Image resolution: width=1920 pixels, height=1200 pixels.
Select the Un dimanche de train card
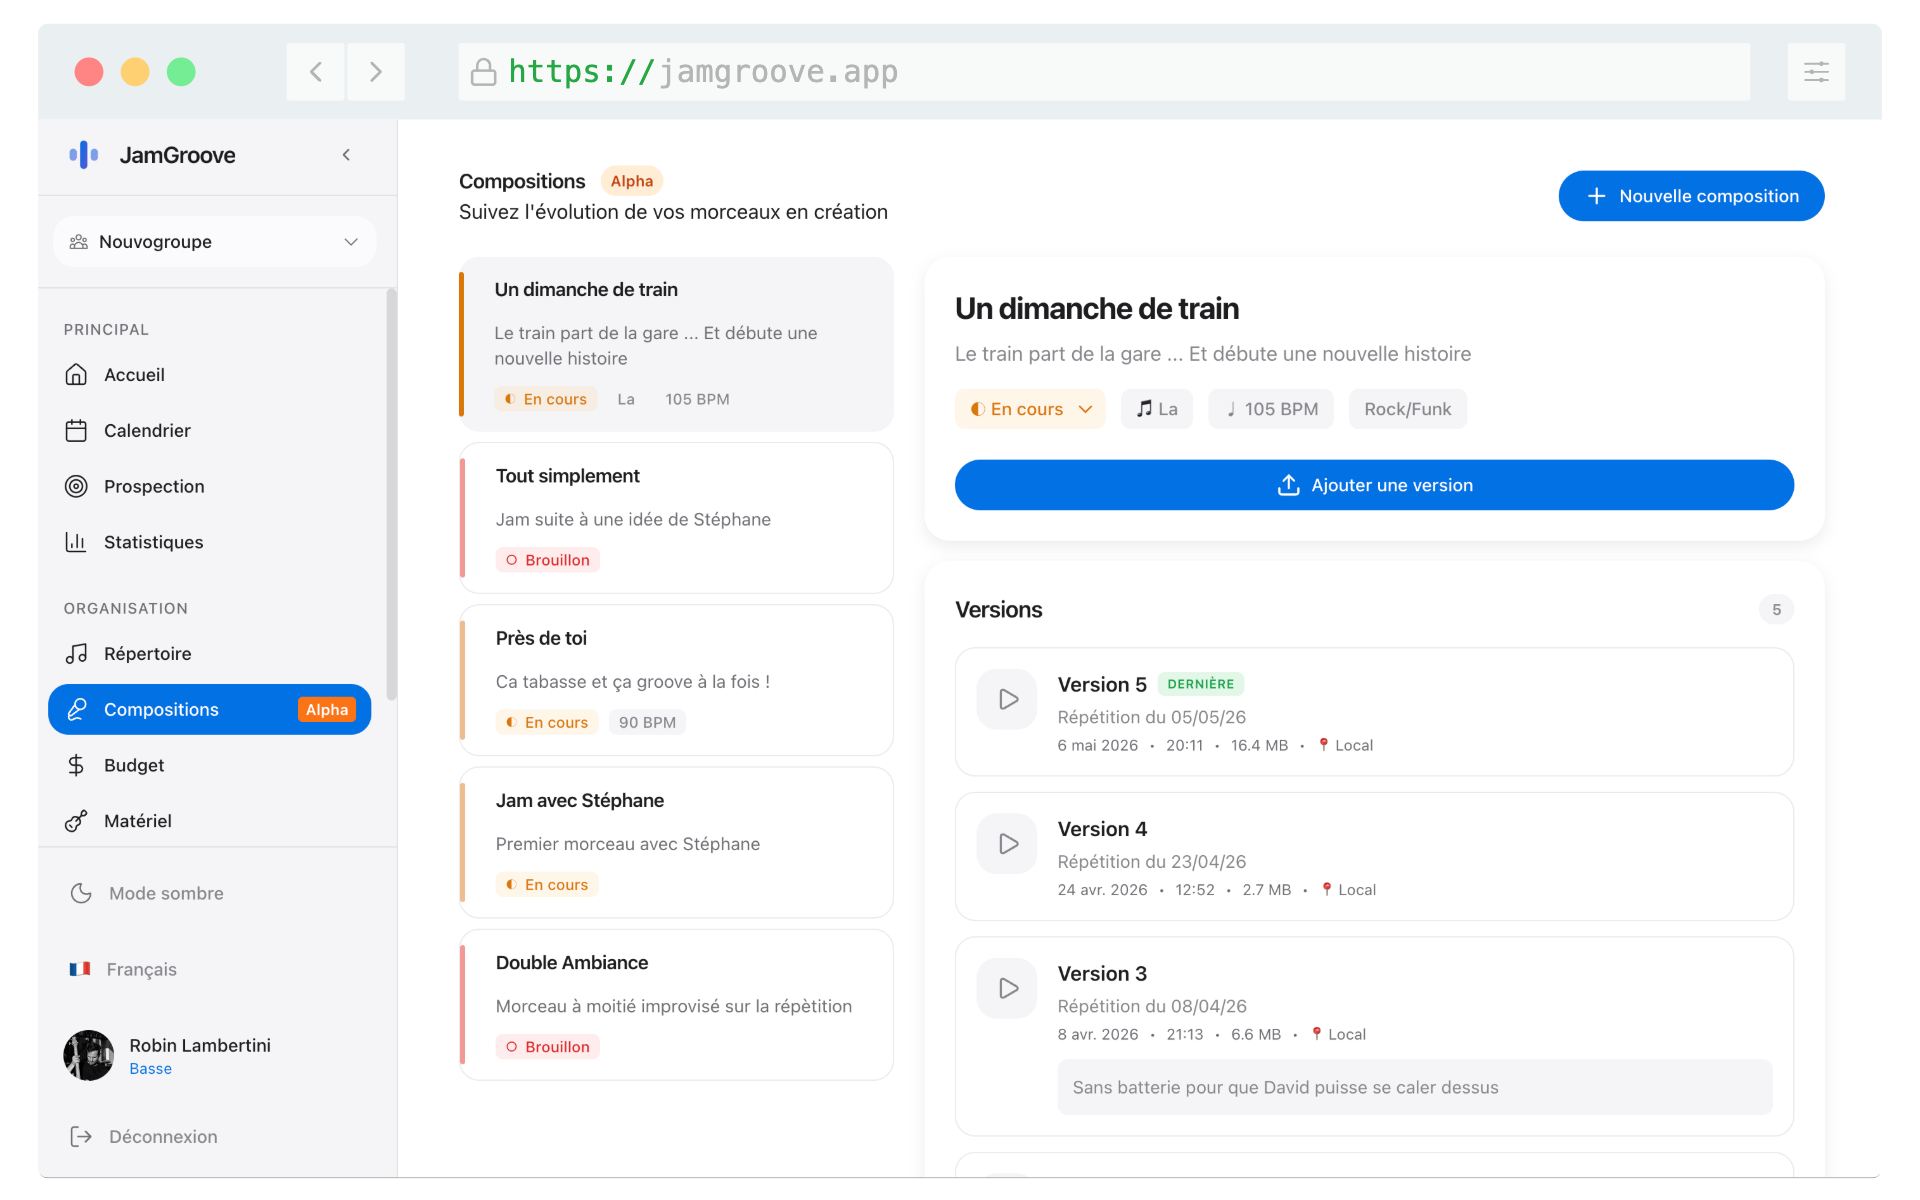click(x=676, y=345)
